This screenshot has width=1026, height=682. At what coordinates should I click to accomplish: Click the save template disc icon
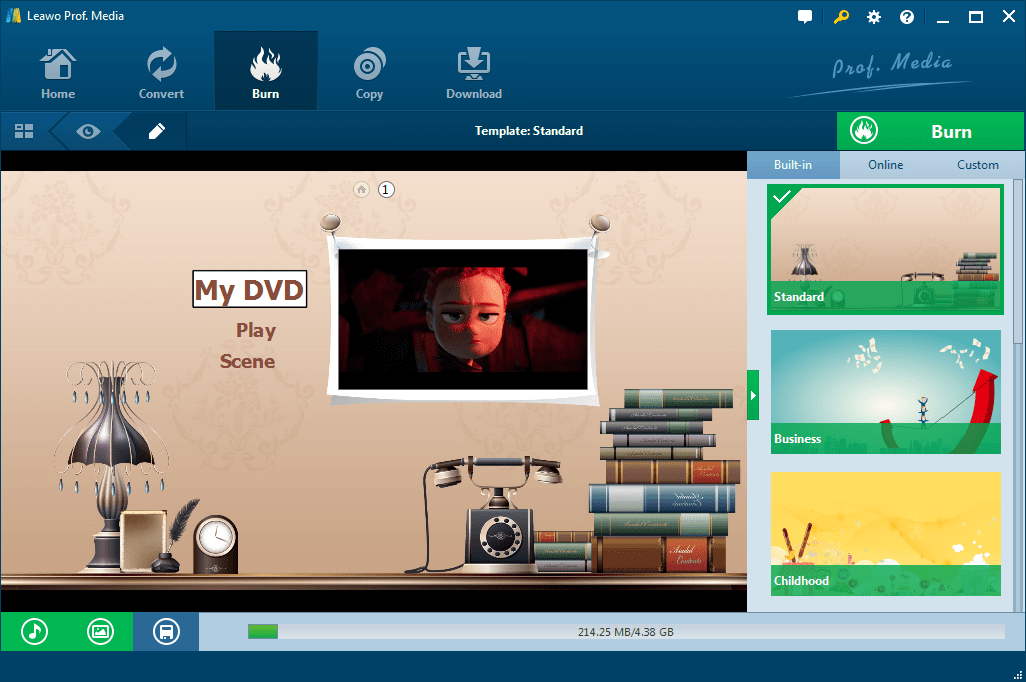pos(166,631)
